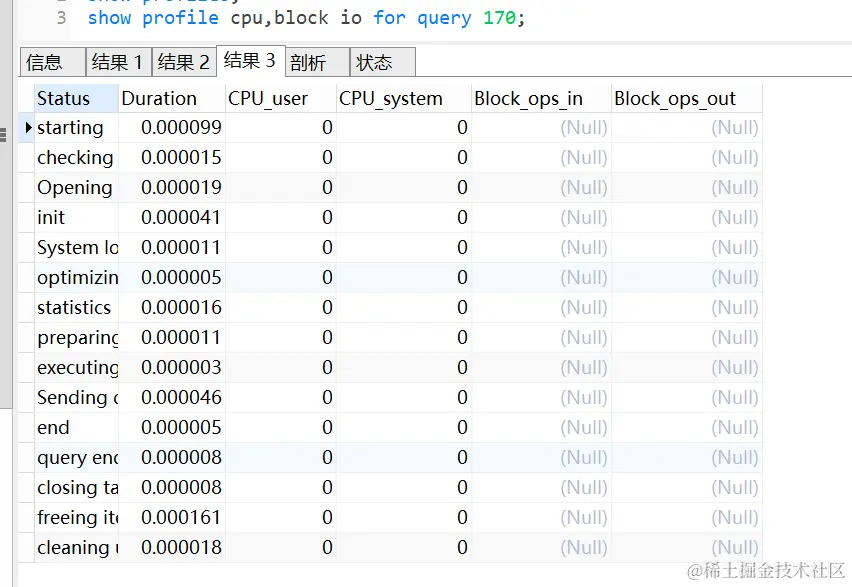The height and width of the screenshot is (587, 852).
Task: Select the 'executing' status cell
Action: coord(76,367)
